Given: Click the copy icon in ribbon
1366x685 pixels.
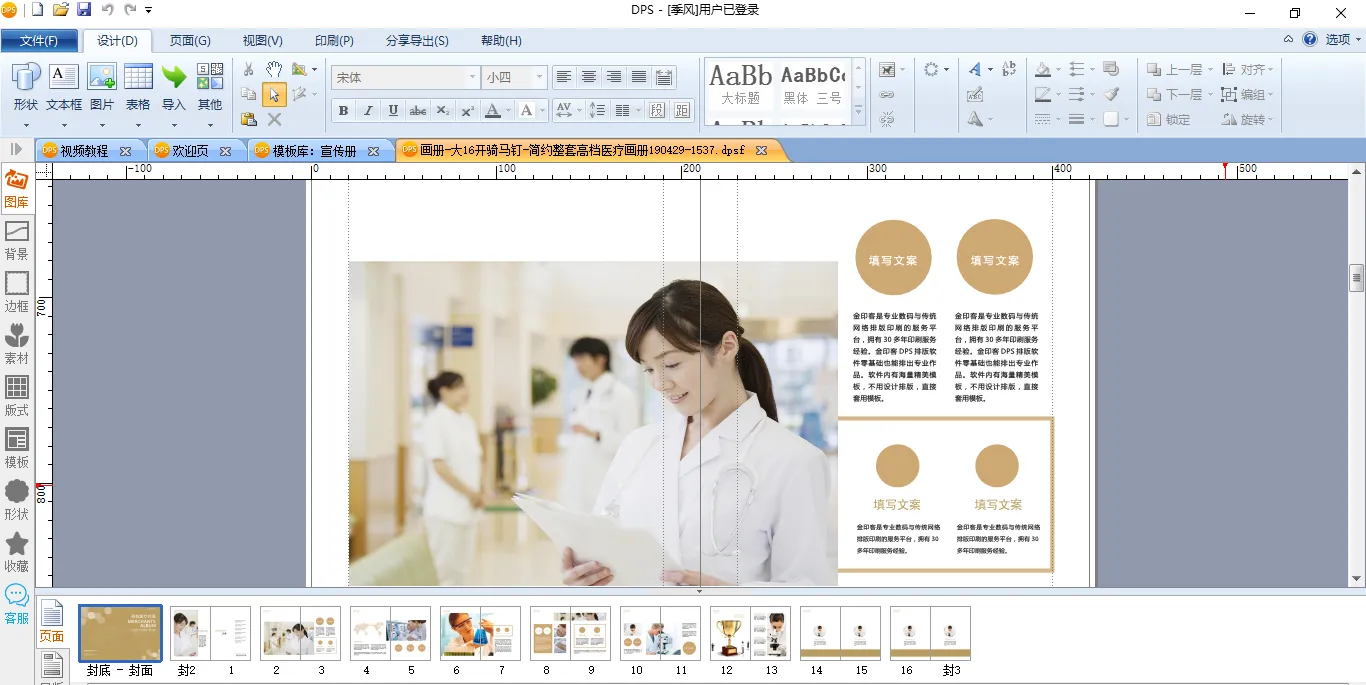Looking at the screenshot, I should pyautogui.click(x=249, y=95).
